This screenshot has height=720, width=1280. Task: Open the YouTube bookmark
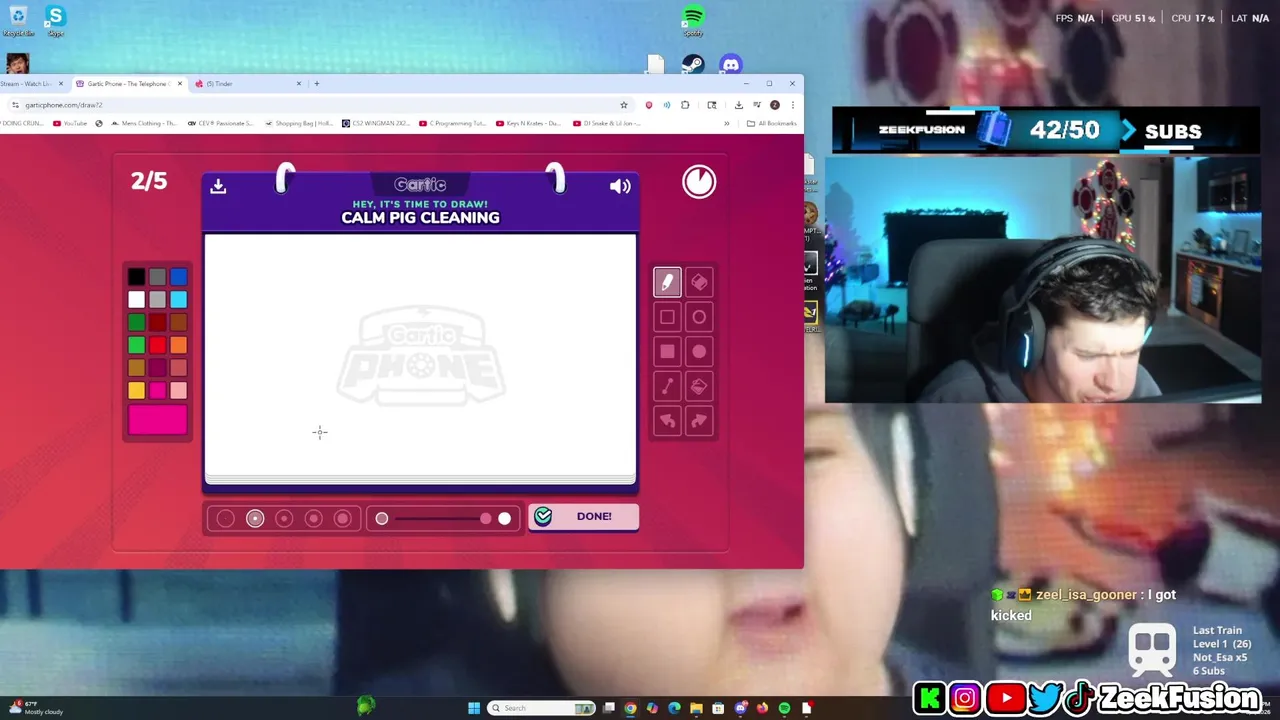pos(70,123)
